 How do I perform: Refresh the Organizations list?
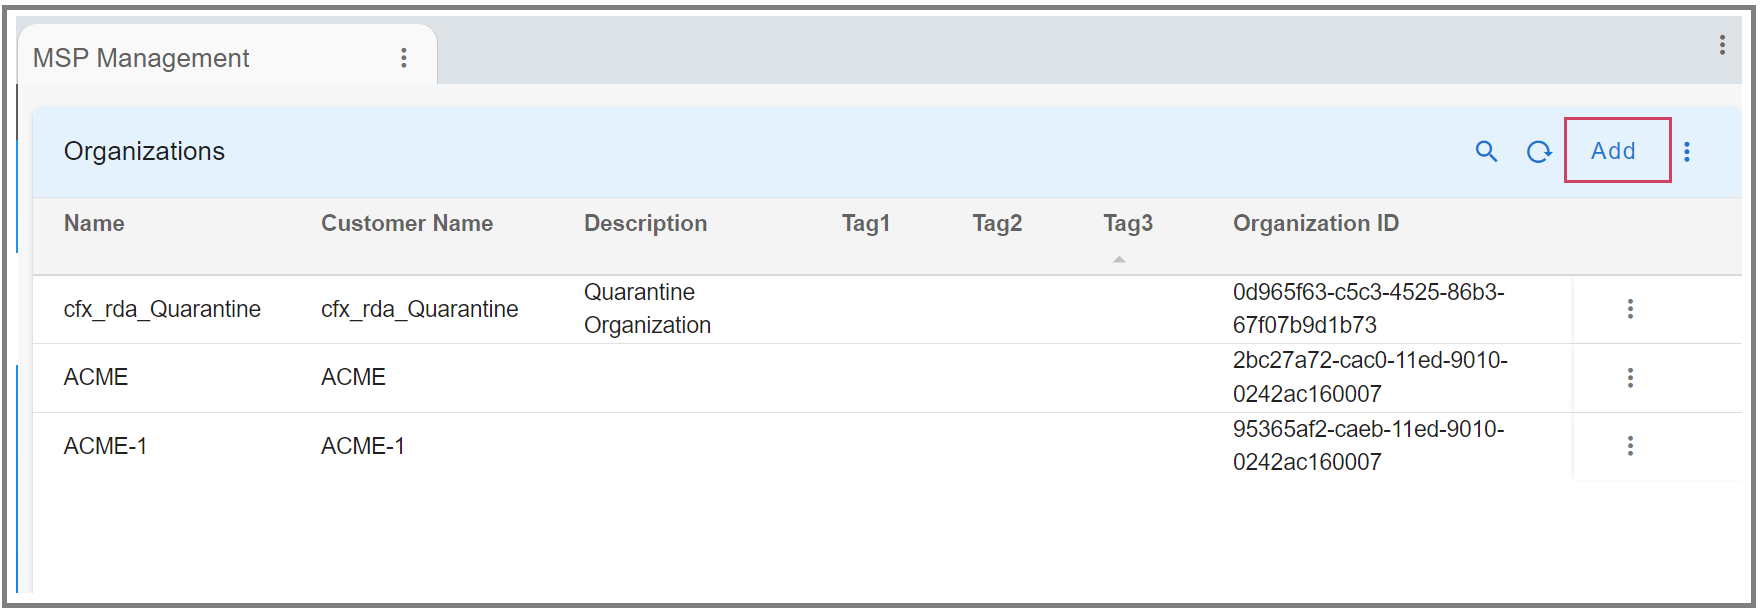(1538, 151)
